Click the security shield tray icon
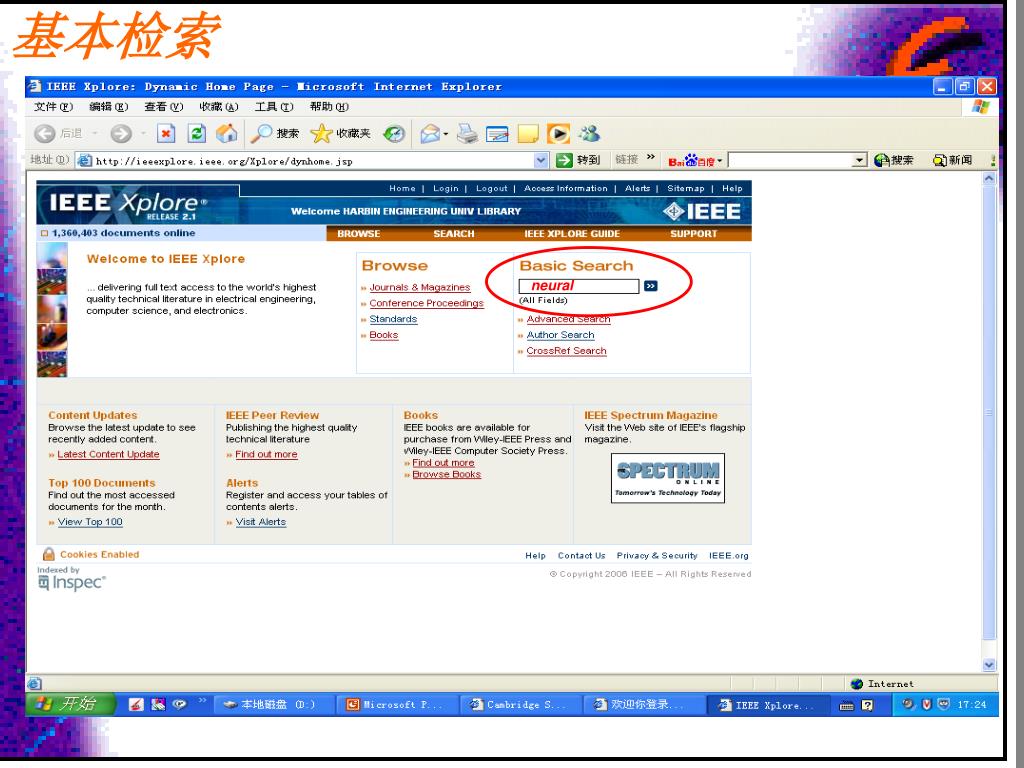1024x768 pixels. click(926, 704)
